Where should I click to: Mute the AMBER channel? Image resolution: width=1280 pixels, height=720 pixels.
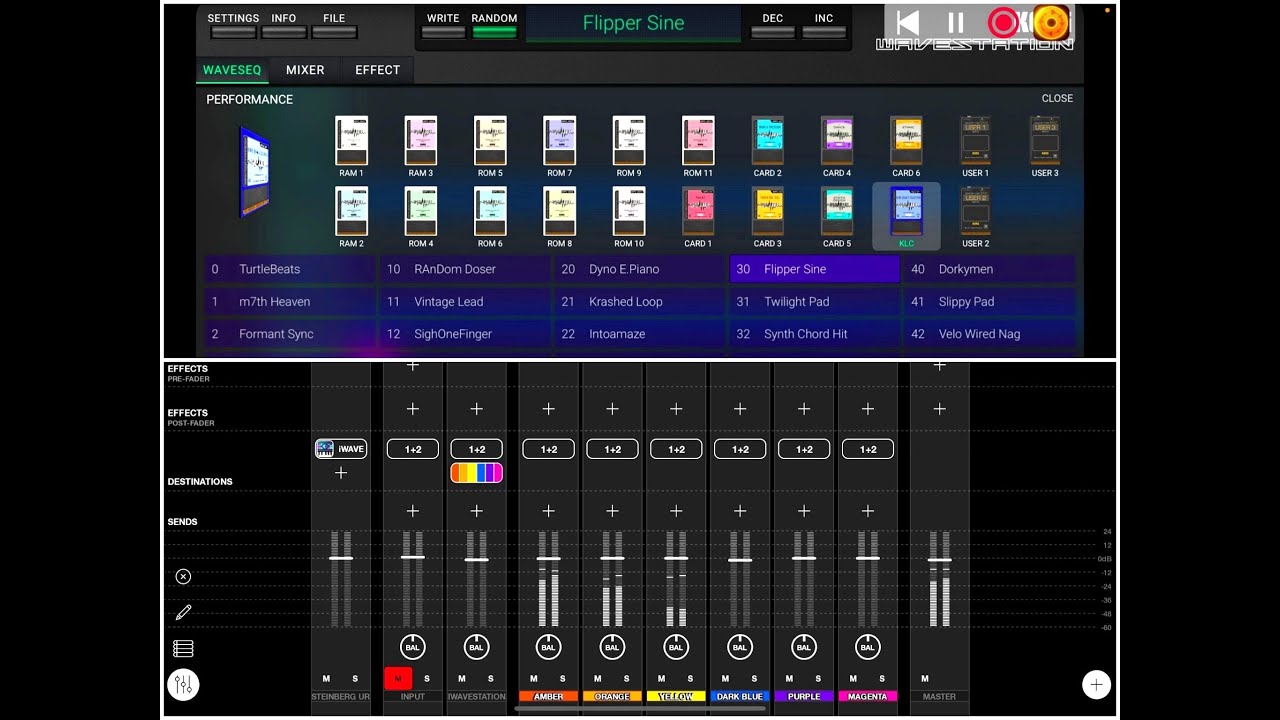(x=534, y=679)
